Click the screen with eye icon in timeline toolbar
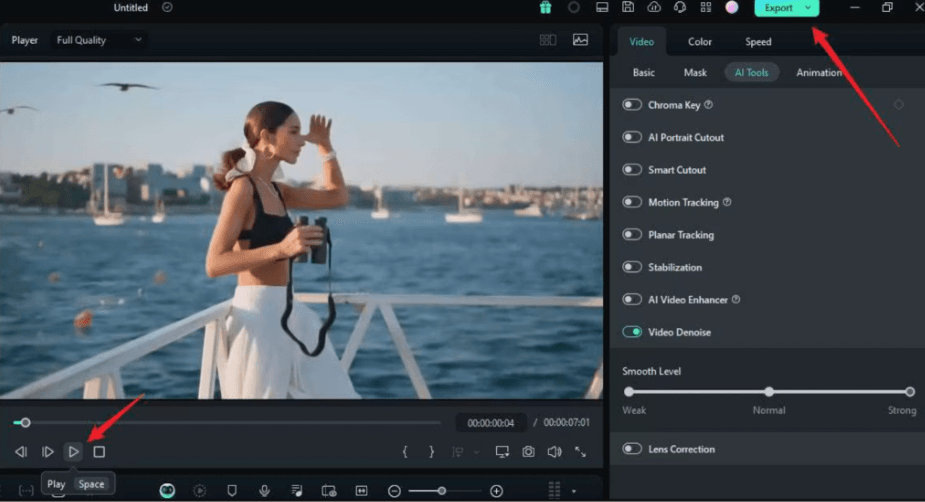Image resolution: width=925 pixels, height=502 pixels. 329,491
